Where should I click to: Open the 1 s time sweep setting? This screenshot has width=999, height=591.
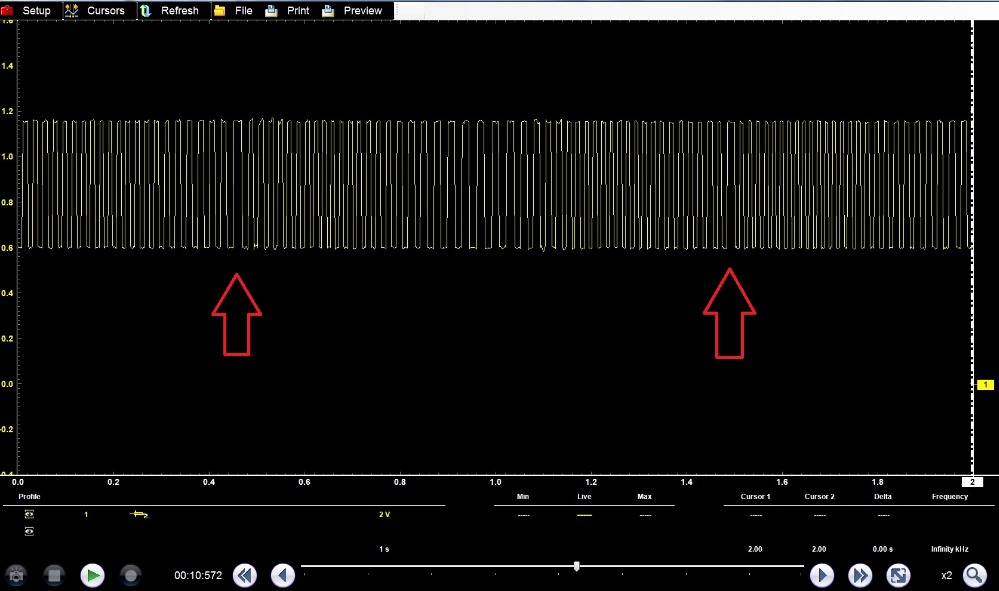coord(384,549)
